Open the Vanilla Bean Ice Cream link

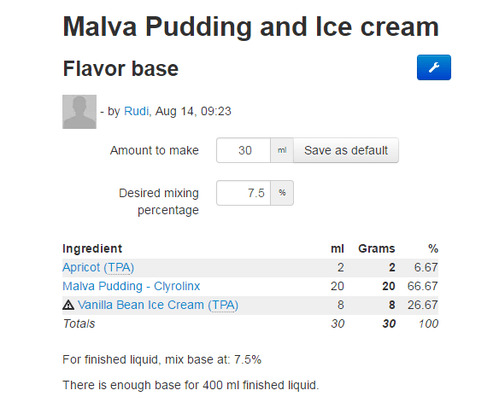[158, 305]
